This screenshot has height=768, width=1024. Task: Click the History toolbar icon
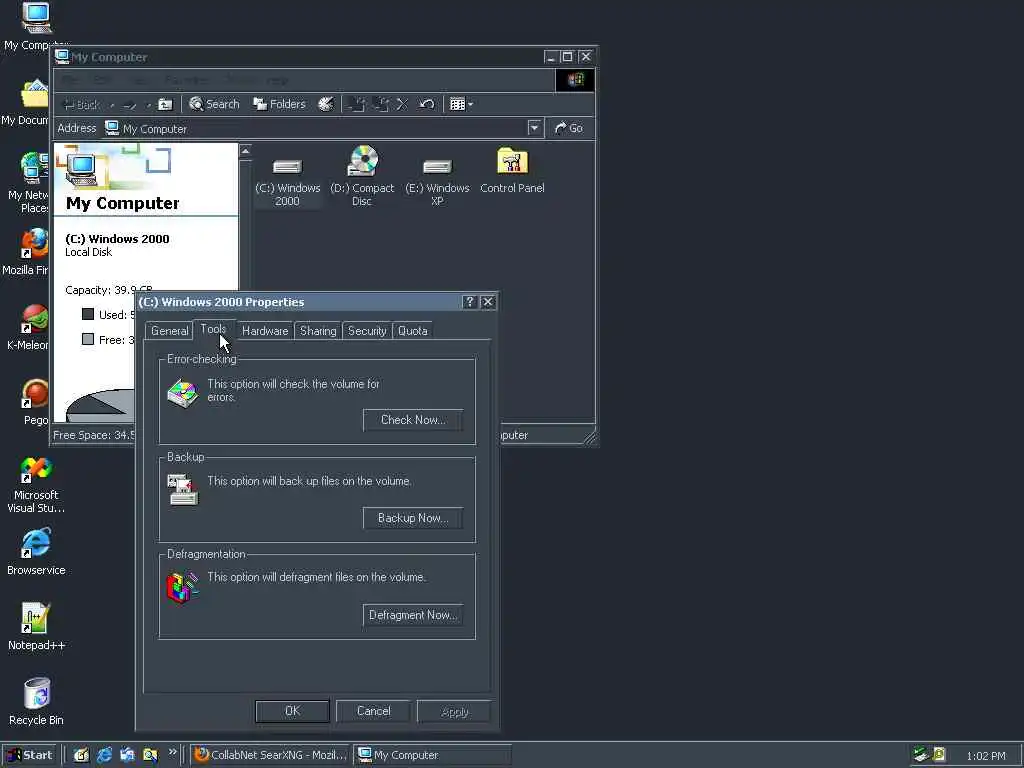(326, 104)
